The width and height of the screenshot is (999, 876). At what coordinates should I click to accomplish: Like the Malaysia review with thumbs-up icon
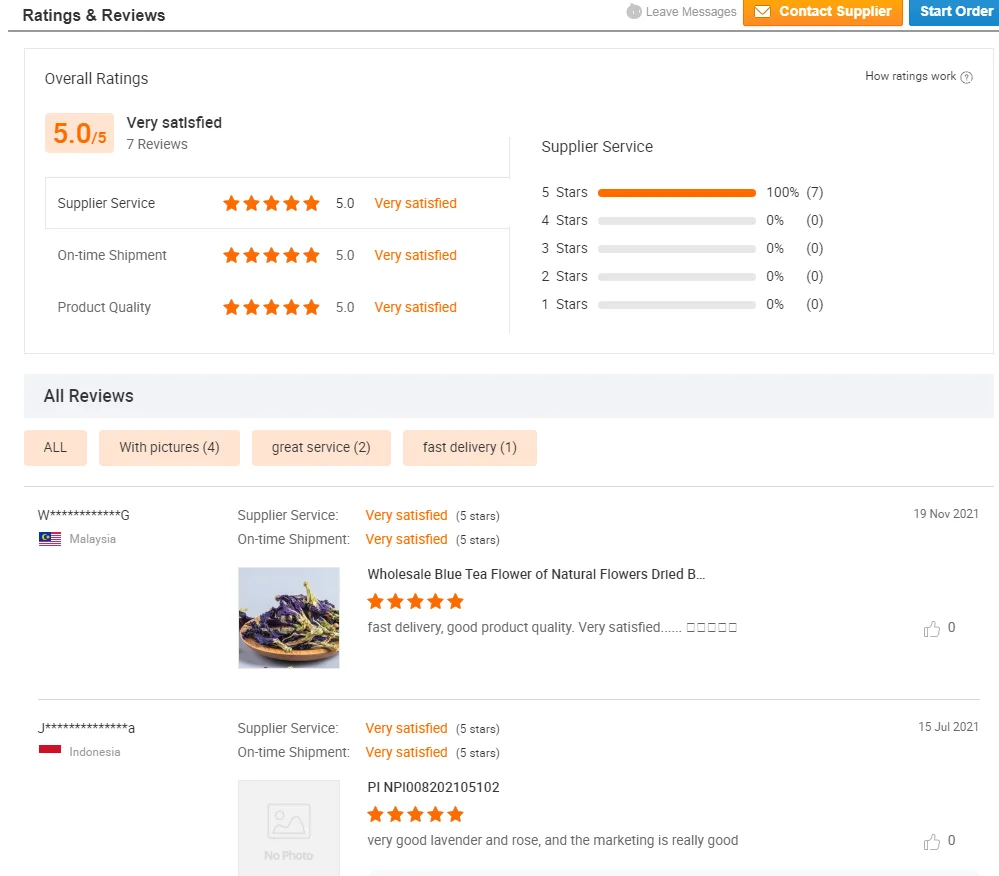(931, 629)
